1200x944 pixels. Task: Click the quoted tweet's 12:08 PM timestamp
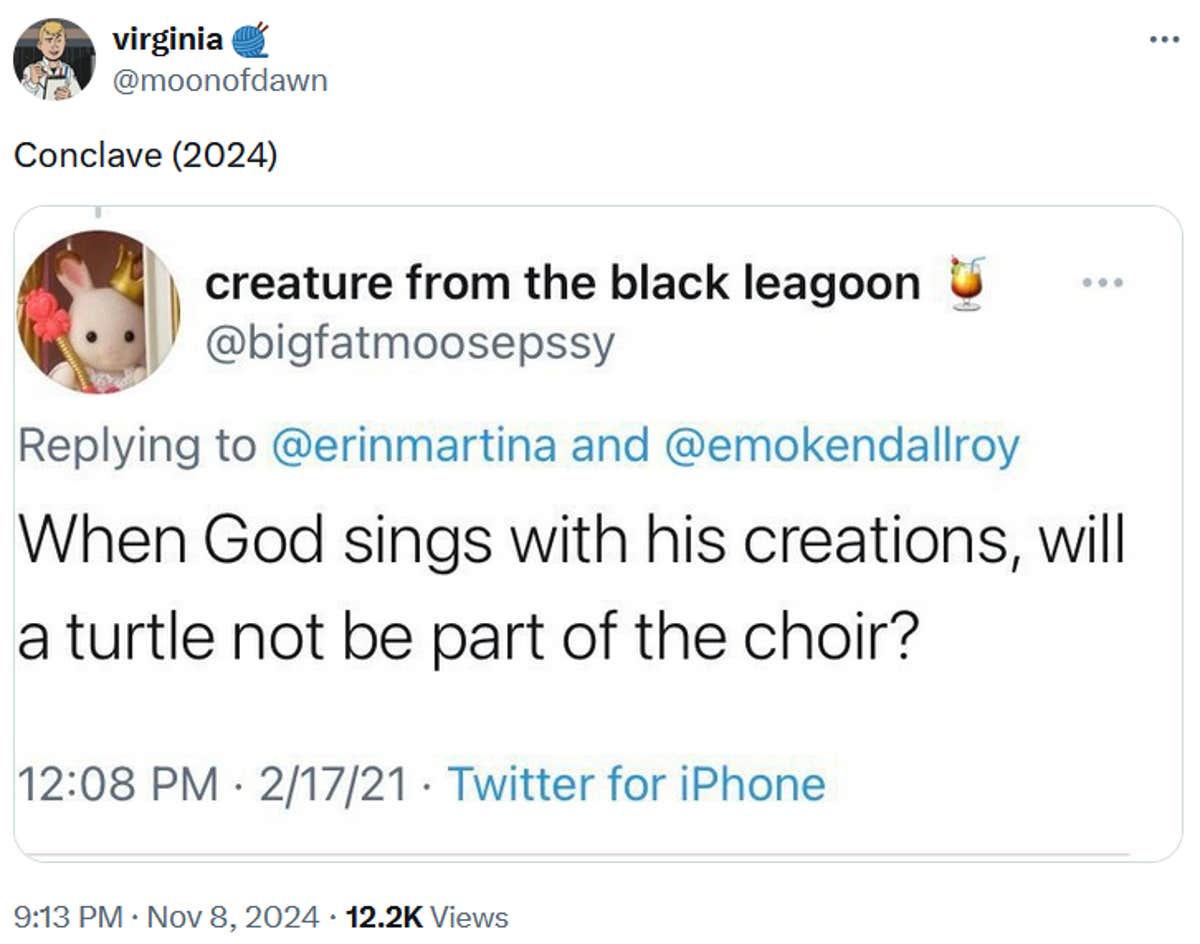[x=118, y=784]
